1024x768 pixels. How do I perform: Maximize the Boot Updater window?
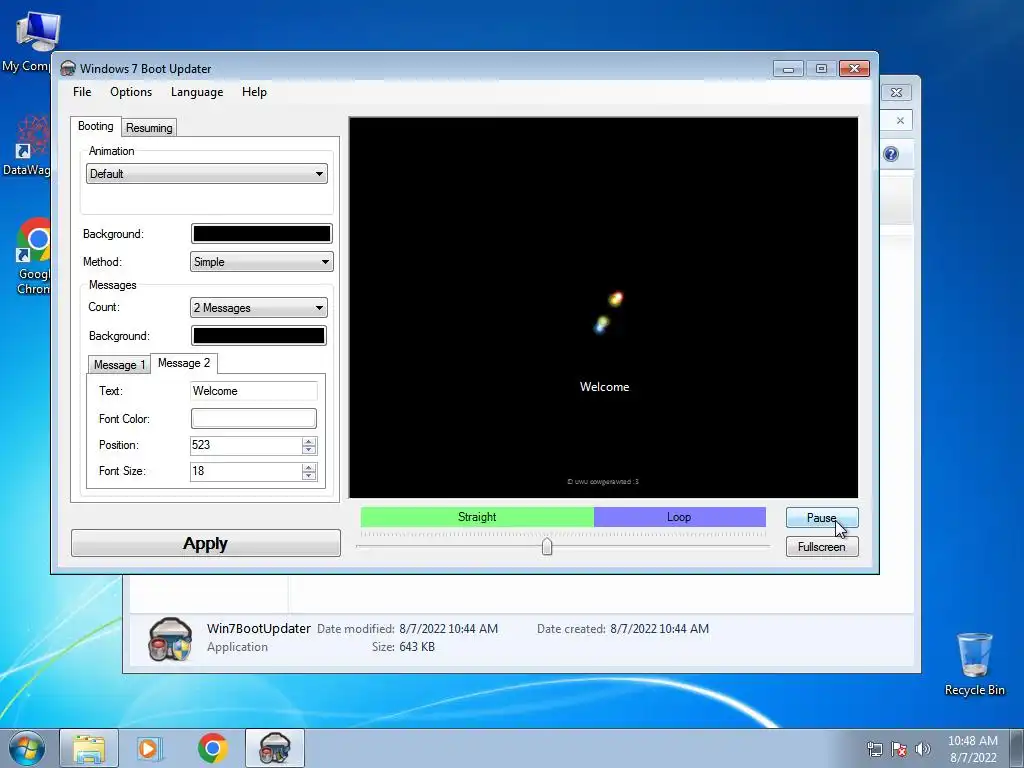[x=821, y=69]
